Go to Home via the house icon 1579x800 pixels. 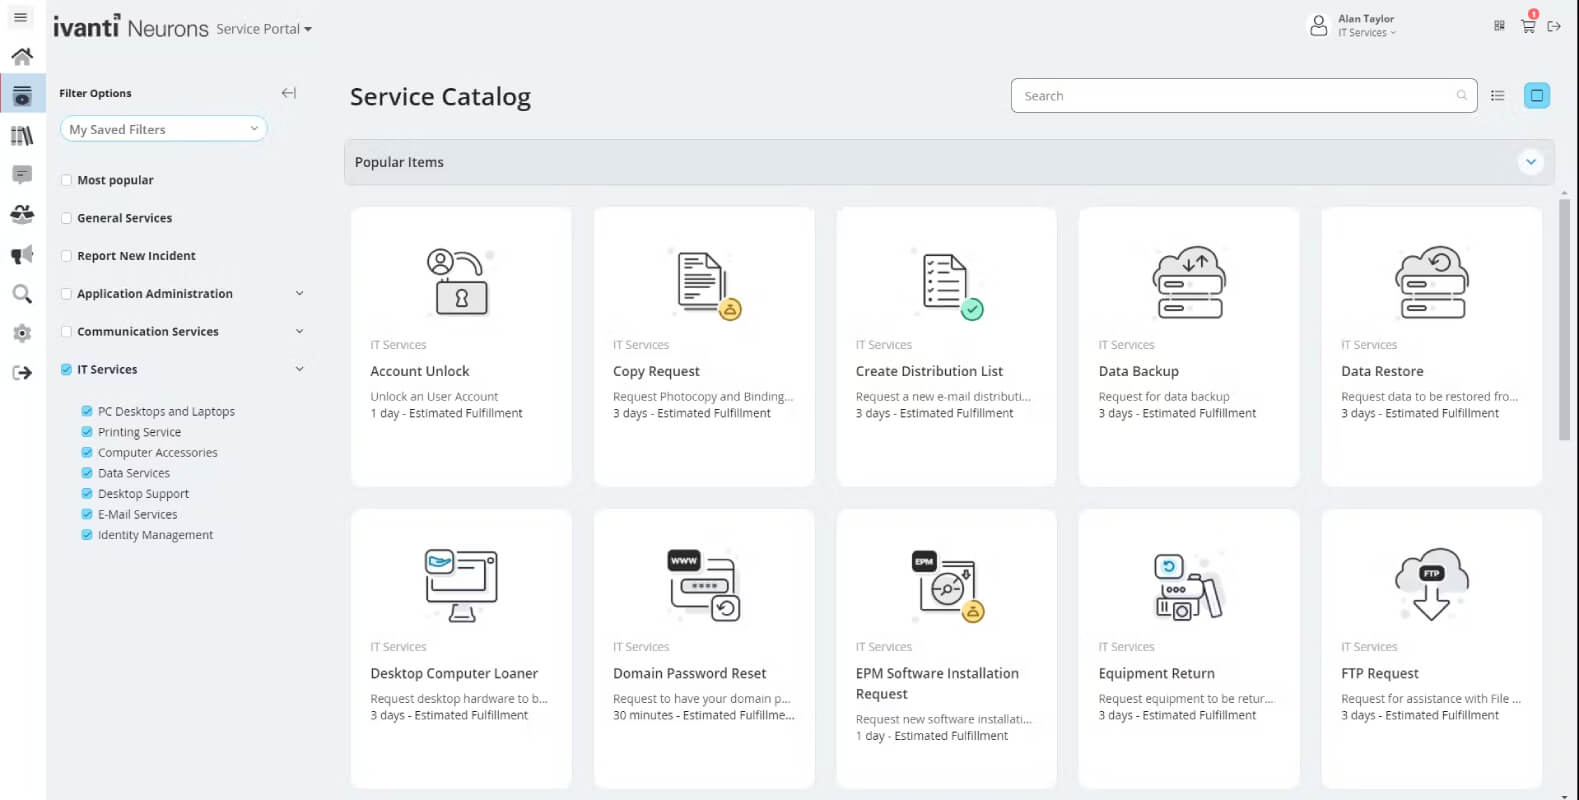[22, 56]
